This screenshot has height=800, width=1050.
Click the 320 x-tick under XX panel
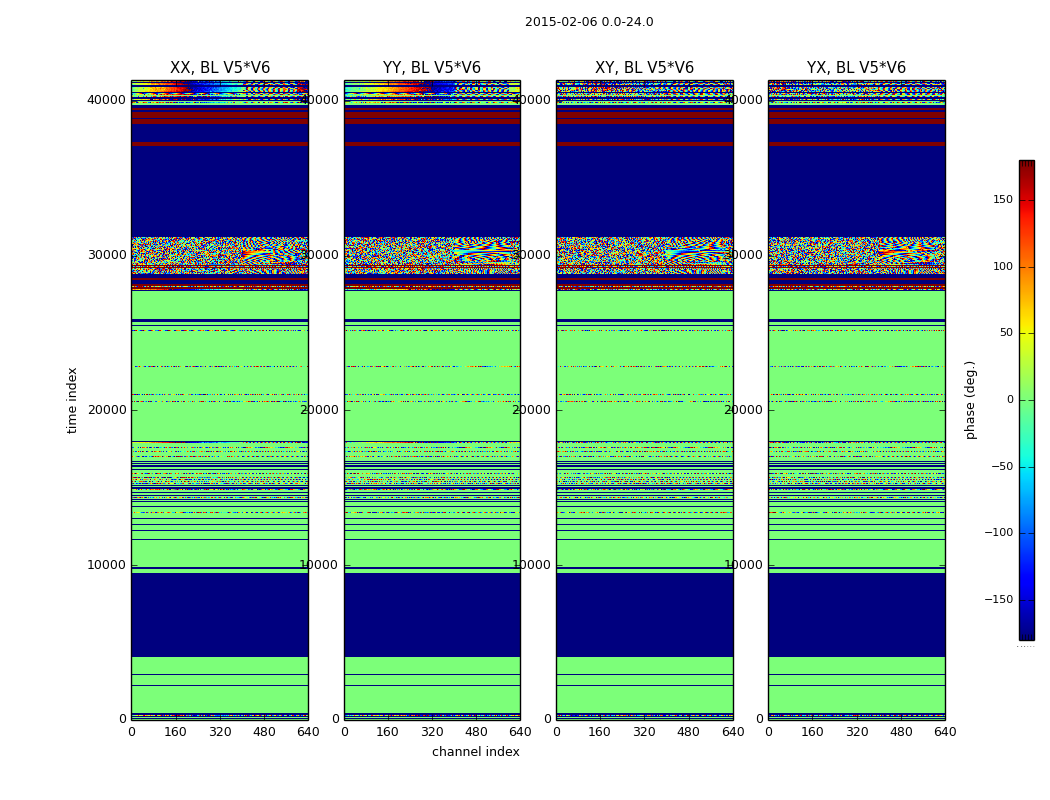tap(220, 732)
